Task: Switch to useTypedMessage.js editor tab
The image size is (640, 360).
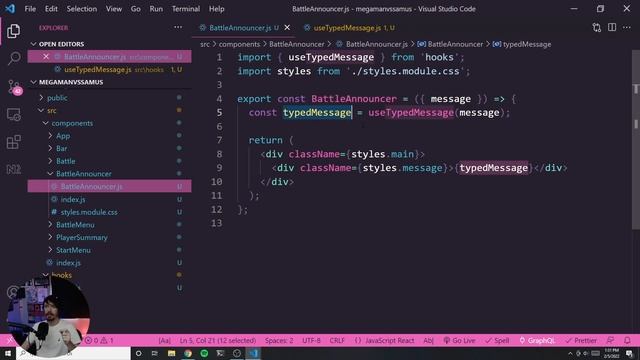Action: click(x=349, y=27)
